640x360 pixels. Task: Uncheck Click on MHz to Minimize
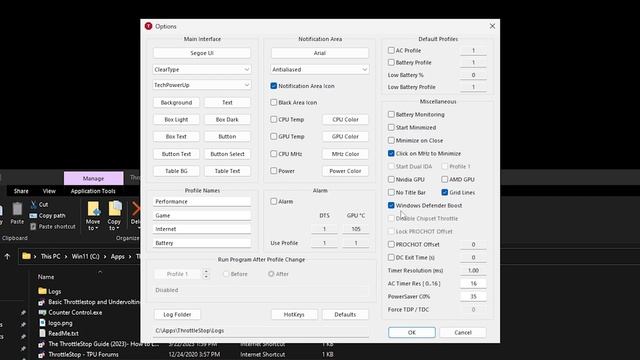pyautogui.click(x=391, y=153)
